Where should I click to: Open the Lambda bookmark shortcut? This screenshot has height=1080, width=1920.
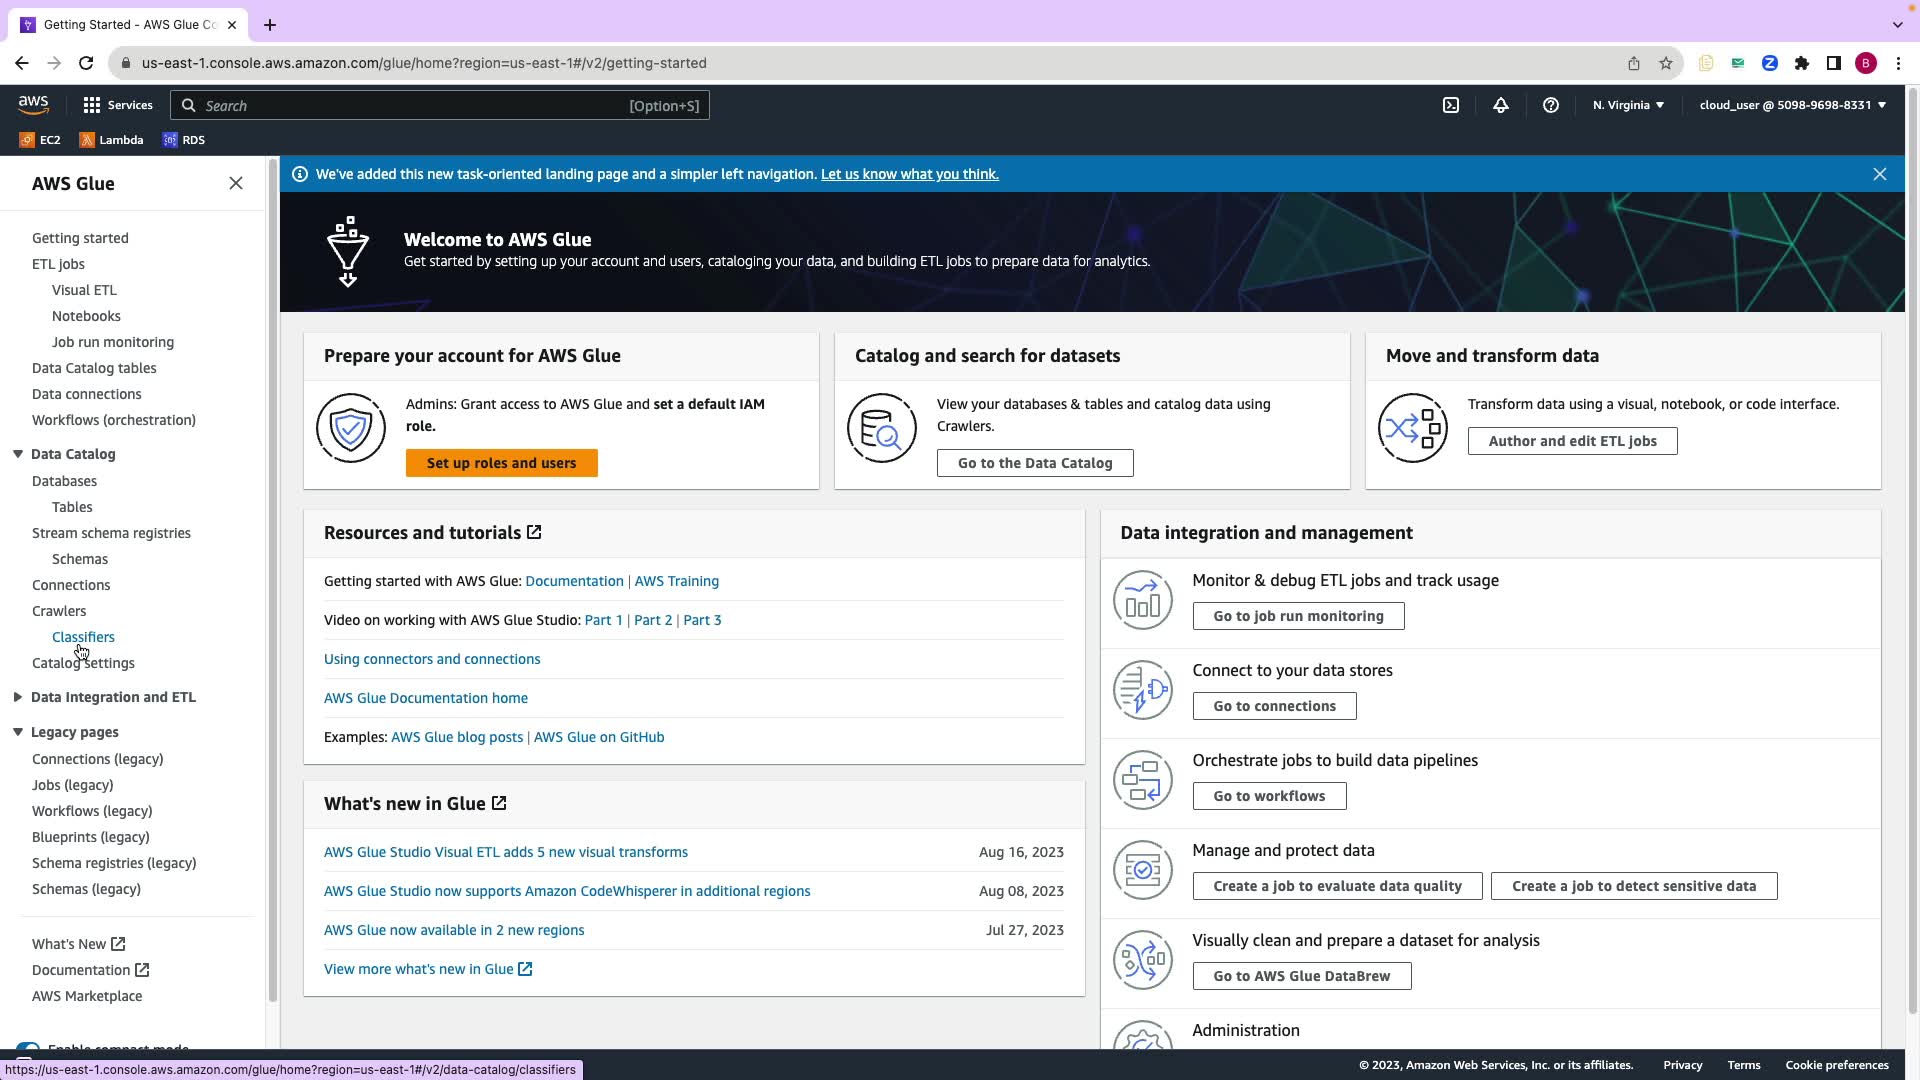111,140
